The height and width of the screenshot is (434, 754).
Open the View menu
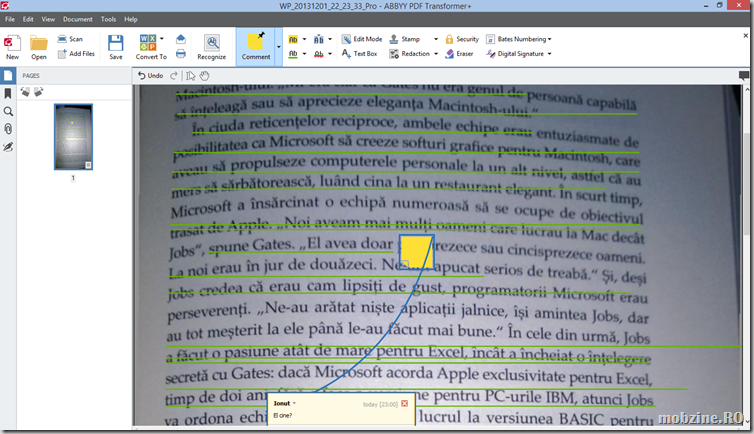click(48, 19)
